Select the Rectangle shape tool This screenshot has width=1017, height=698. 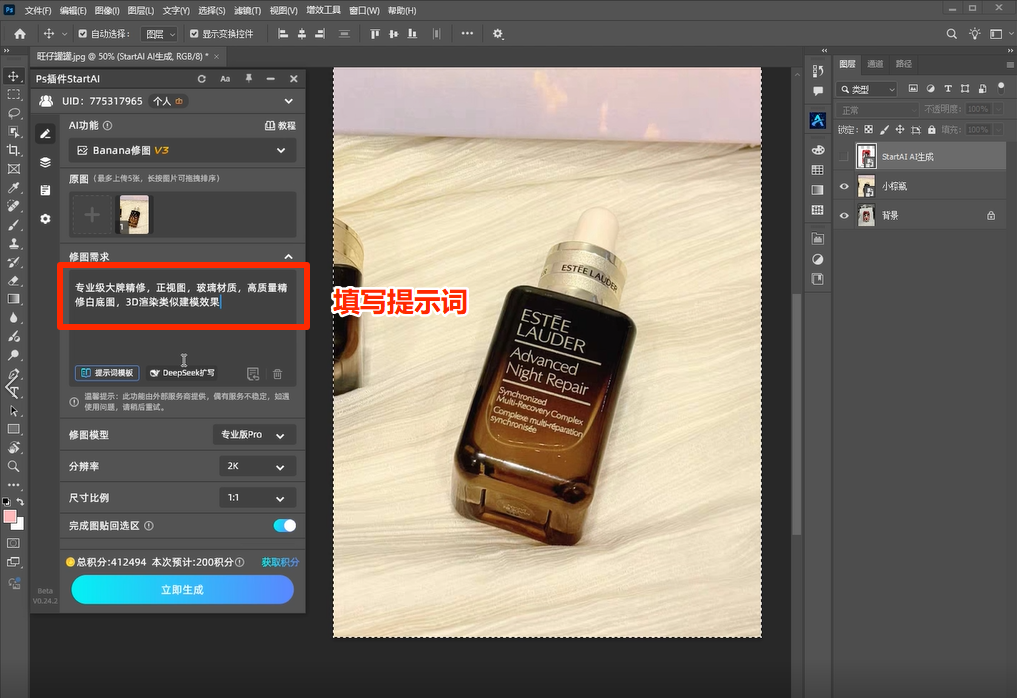tap(13, 429)
